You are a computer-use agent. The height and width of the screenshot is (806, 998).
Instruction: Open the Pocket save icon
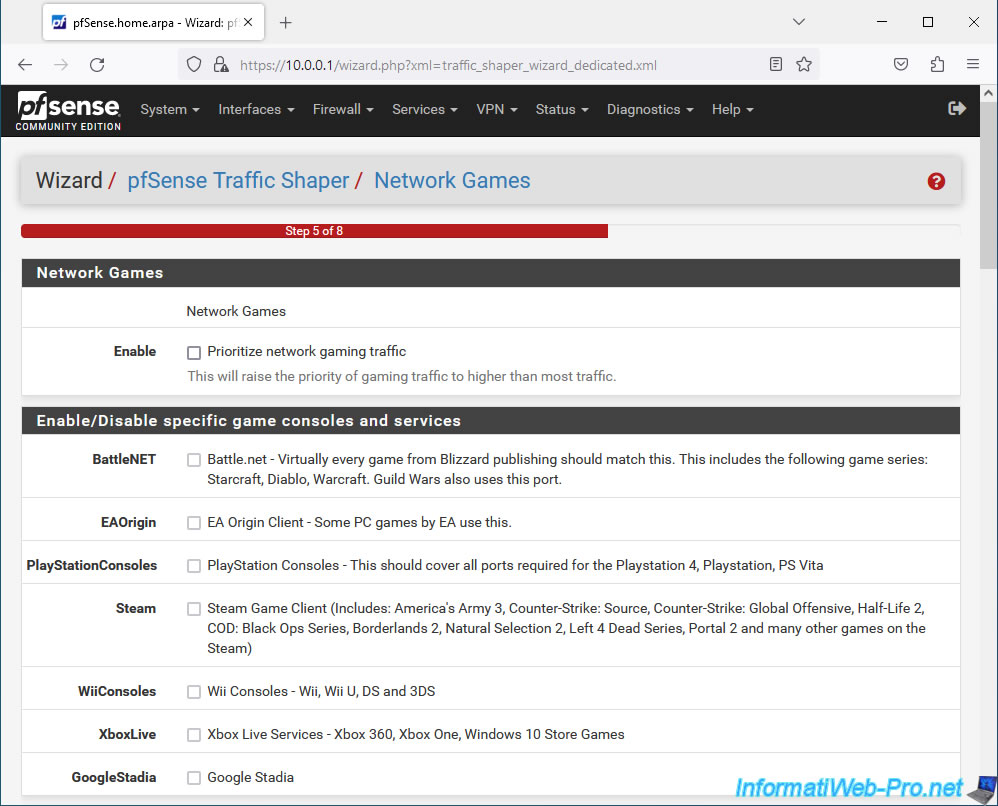pyautogui.click(x=901, y=64)
